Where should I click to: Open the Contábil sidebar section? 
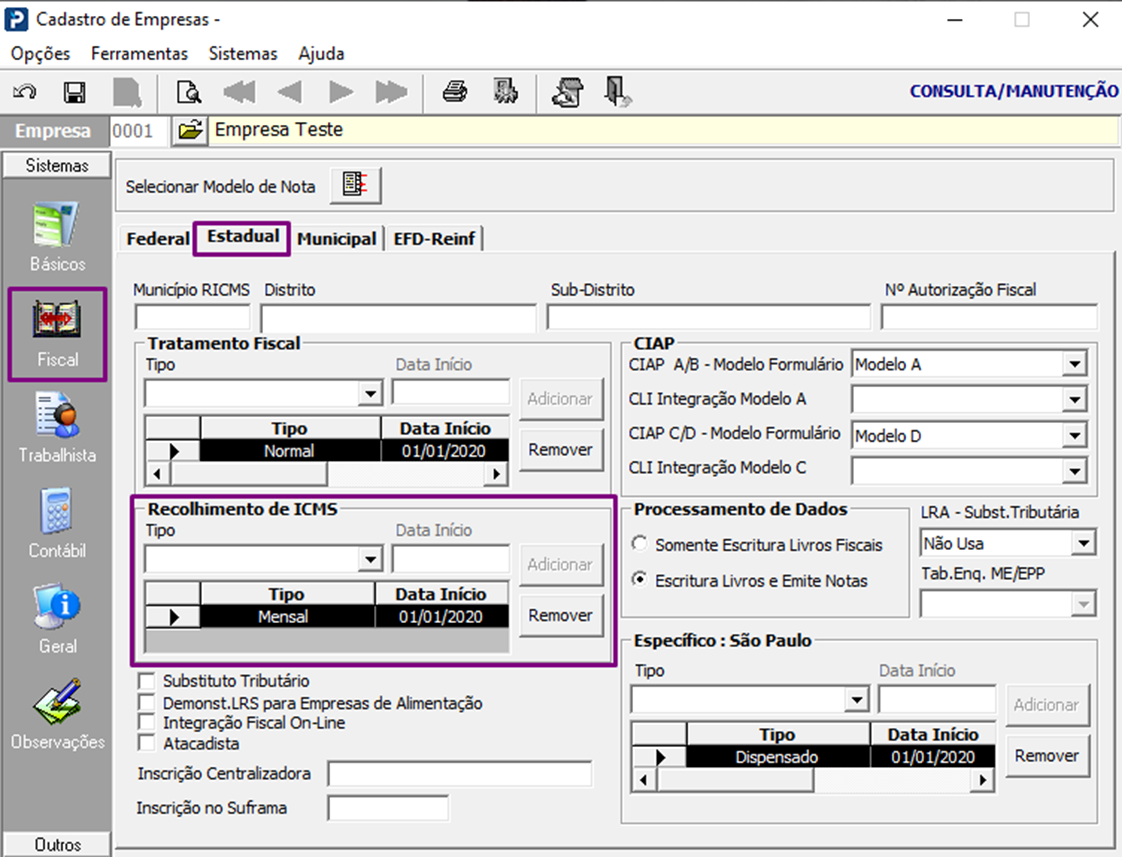(x=57, y=523)
